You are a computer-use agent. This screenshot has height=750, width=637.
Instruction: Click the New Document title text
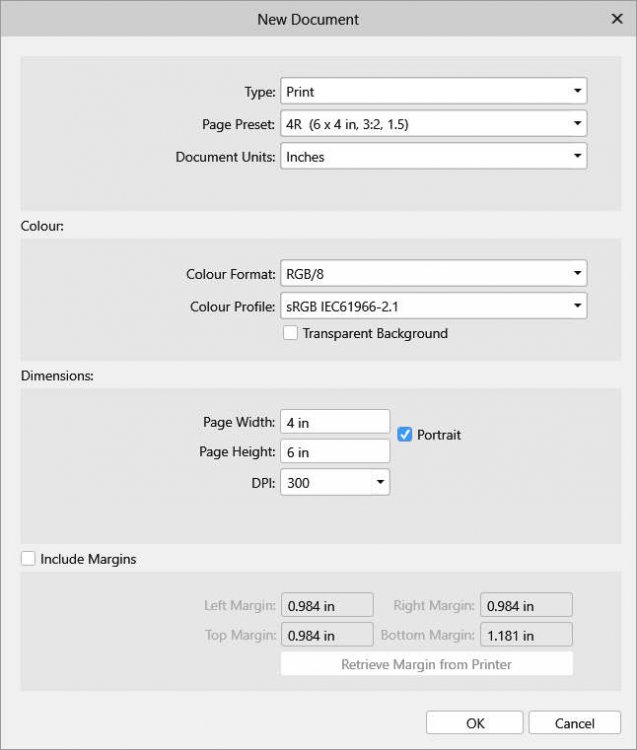(x=308, y=19)
